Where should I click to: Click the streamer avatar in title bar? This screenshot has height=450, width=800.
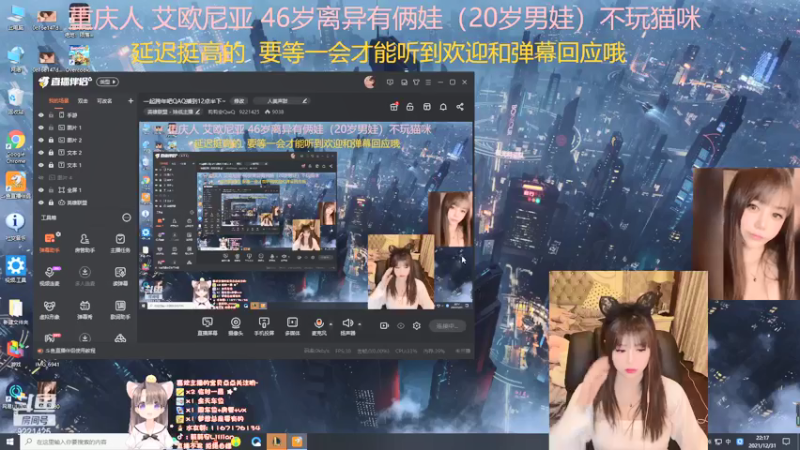370,82
